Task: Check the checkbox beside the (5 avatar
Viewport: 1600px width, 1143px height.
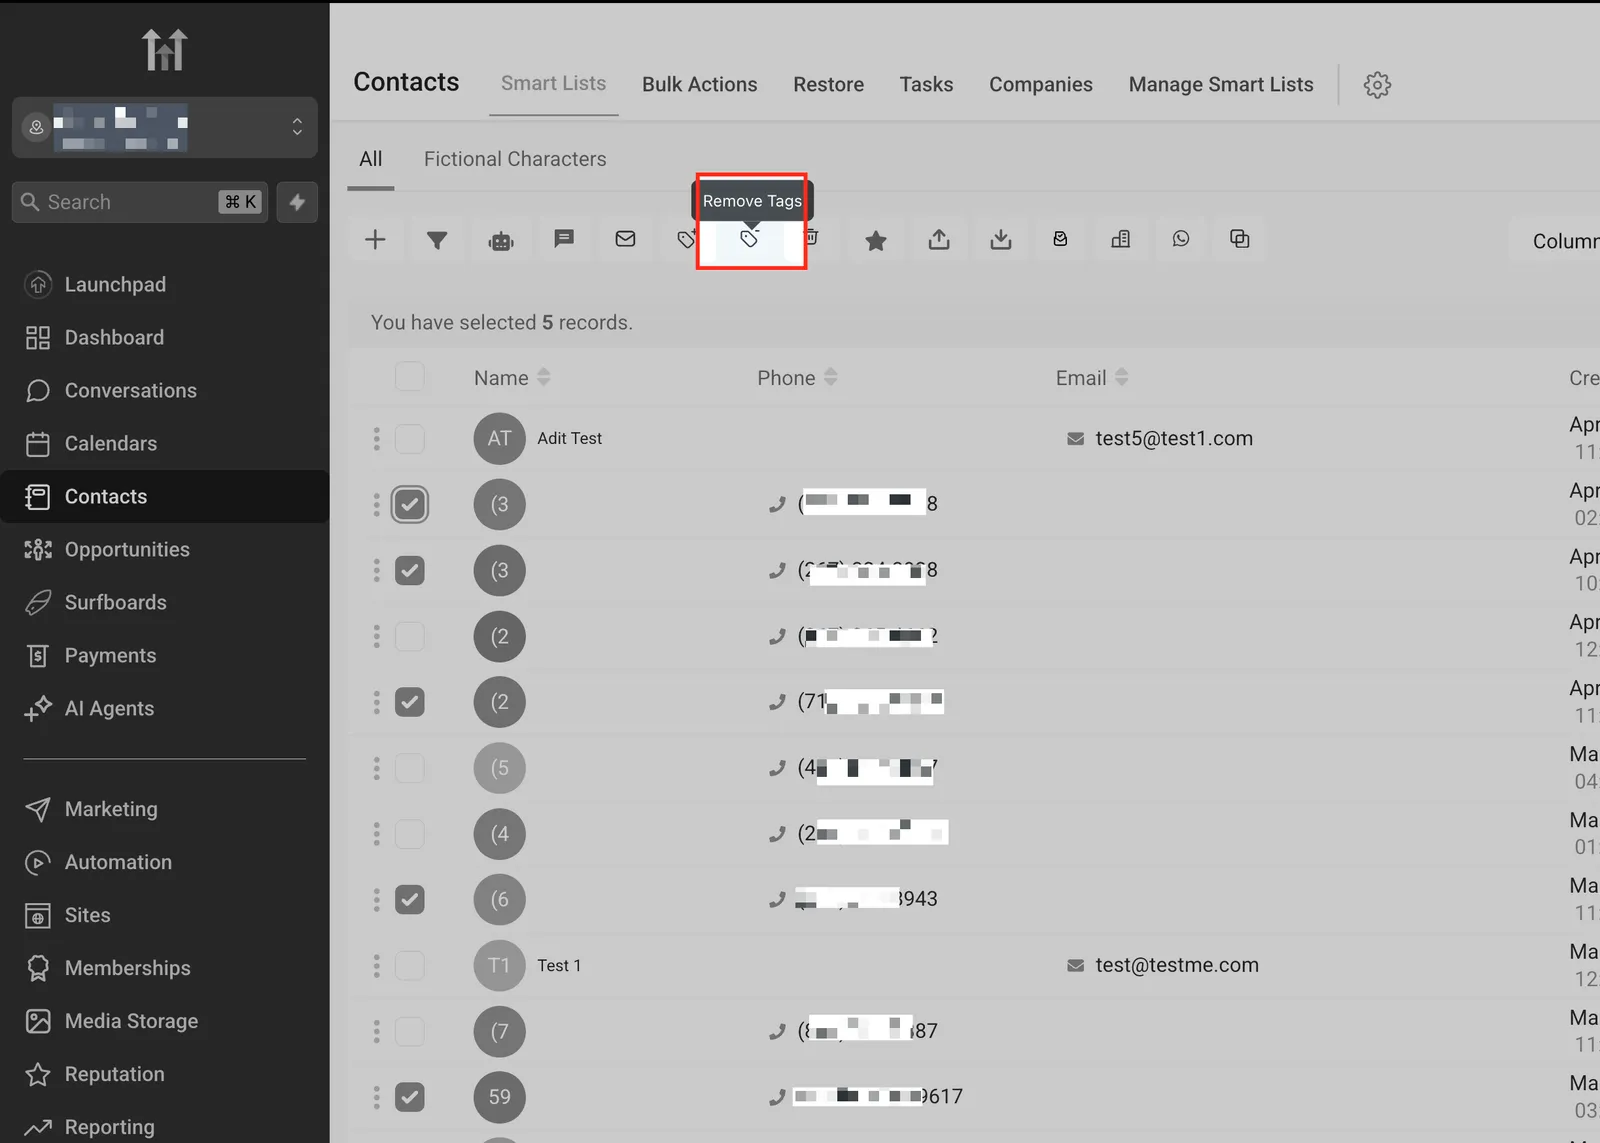Action: [410, 768]
